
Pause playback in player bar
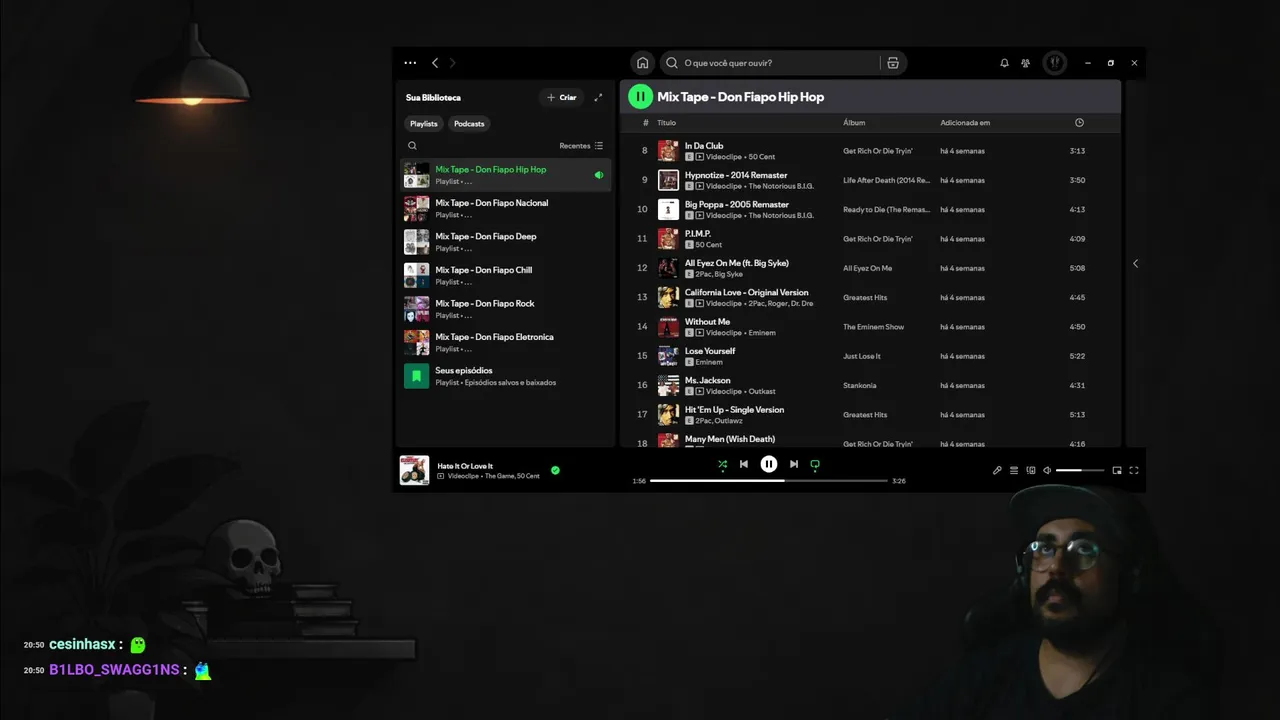(x=769, y=464)
